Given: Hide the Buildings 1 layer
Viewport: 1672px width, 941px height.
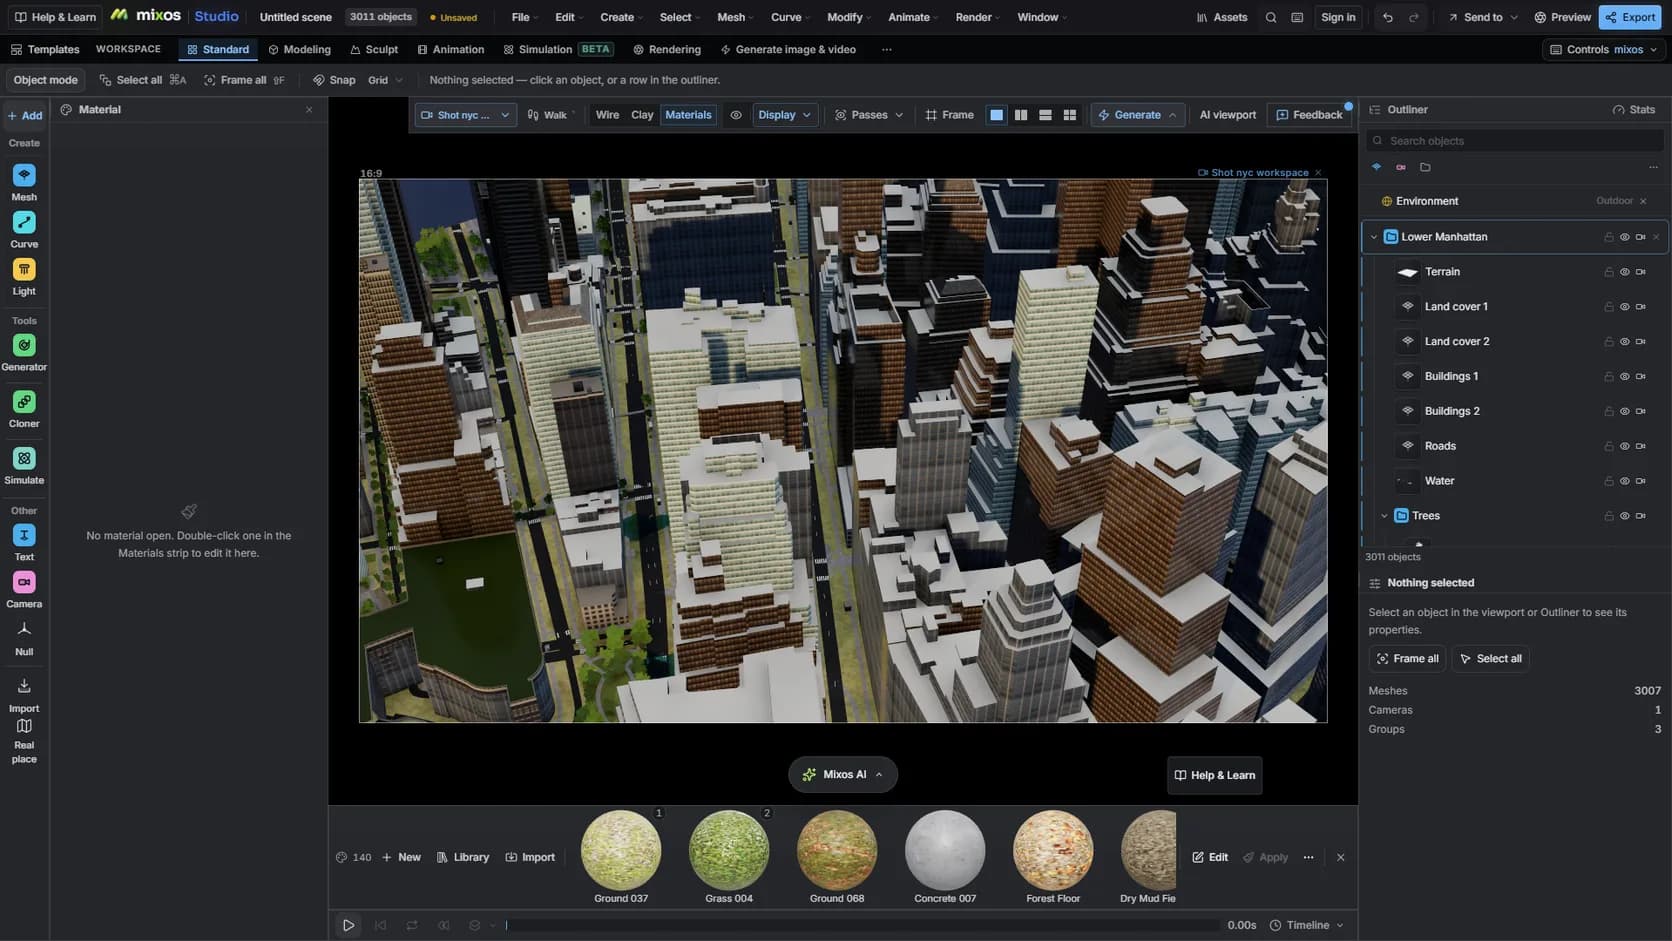Looking at the screenshot, I should pyautogui.click(x=1625, y=377).
